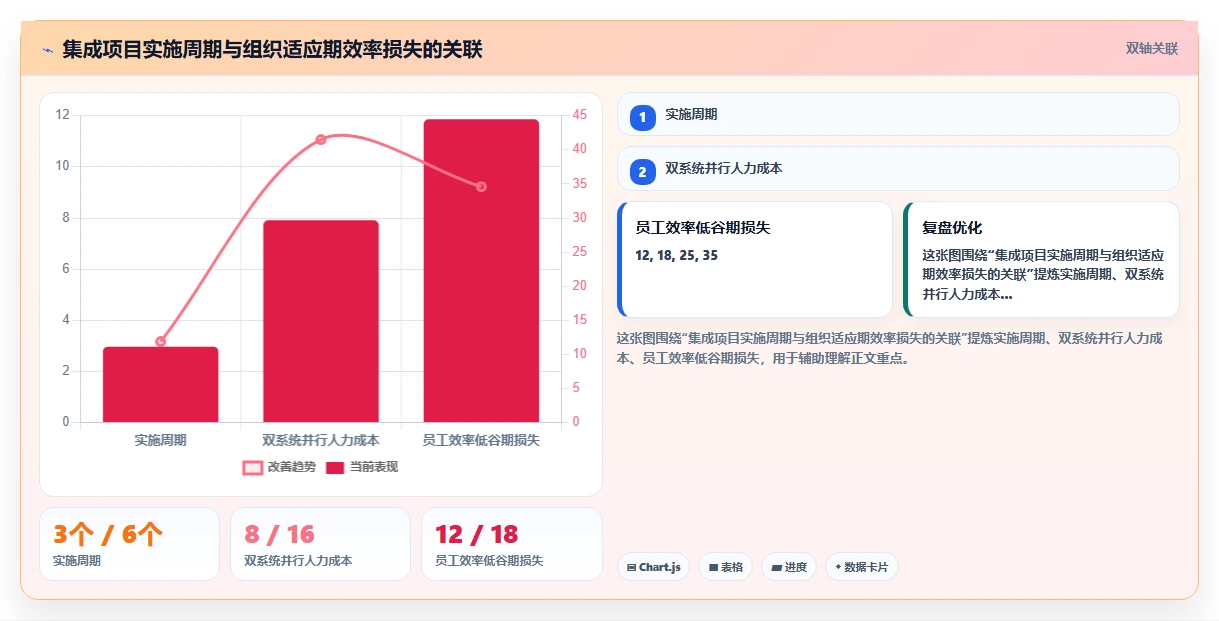Viewport: 1219px width, 621px height.
Task: Click the 当前表现 red legend swatch
Action: pos(335,467)
